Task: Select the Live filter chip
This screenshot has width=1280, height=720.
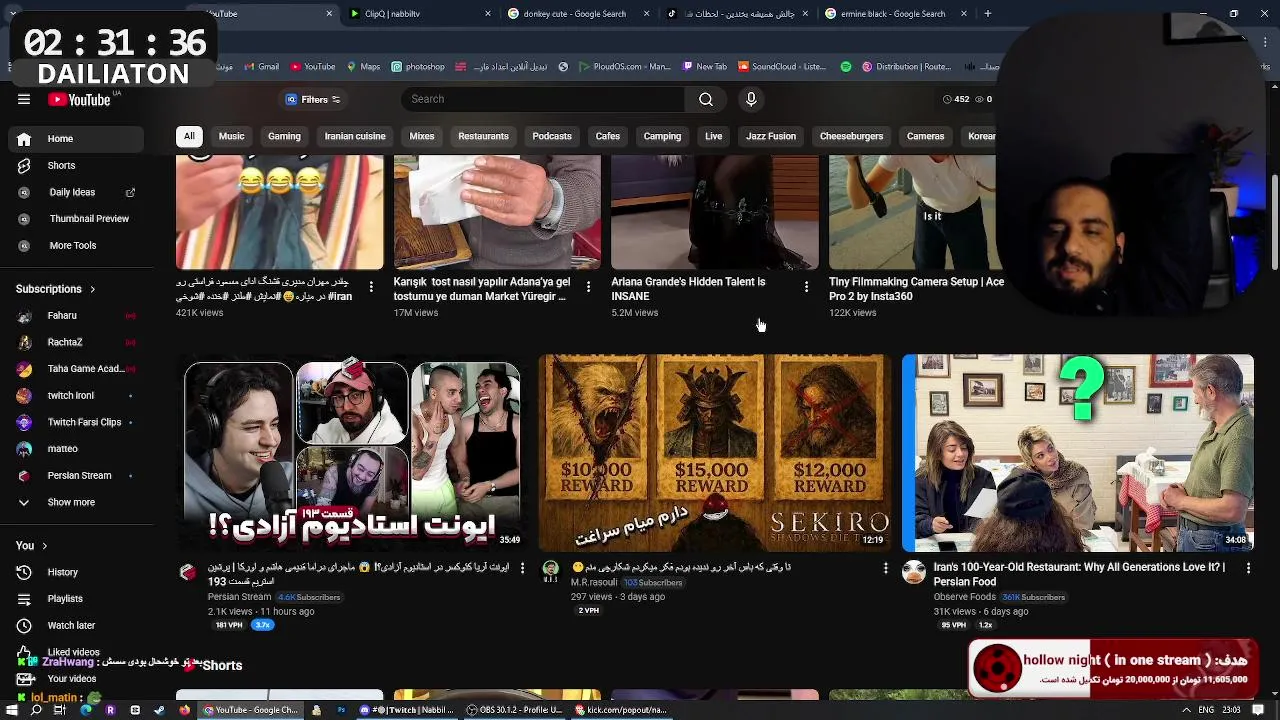Action: point(713,136)
